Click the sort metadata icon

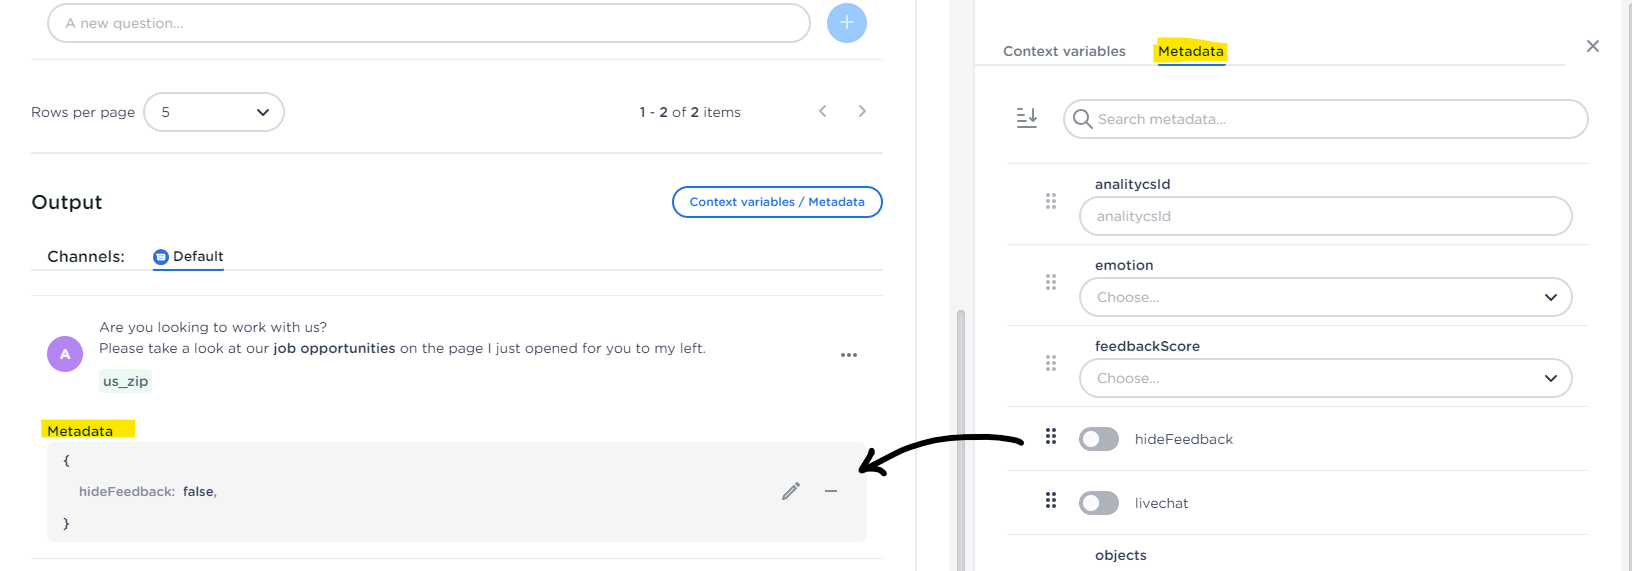point(1027,118)
